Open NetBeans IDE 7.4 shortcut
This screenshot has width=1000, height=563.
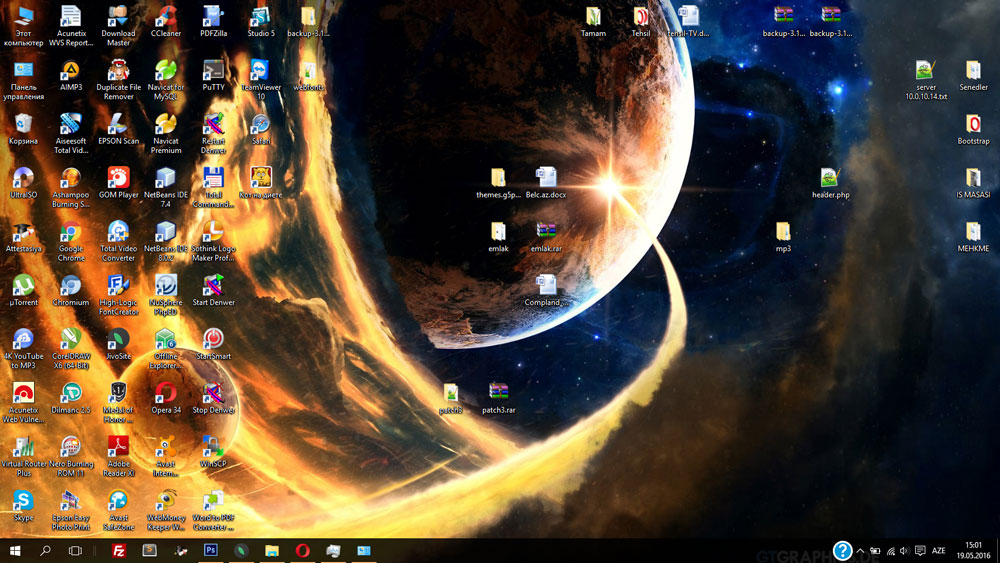click(x=166, y=187)
